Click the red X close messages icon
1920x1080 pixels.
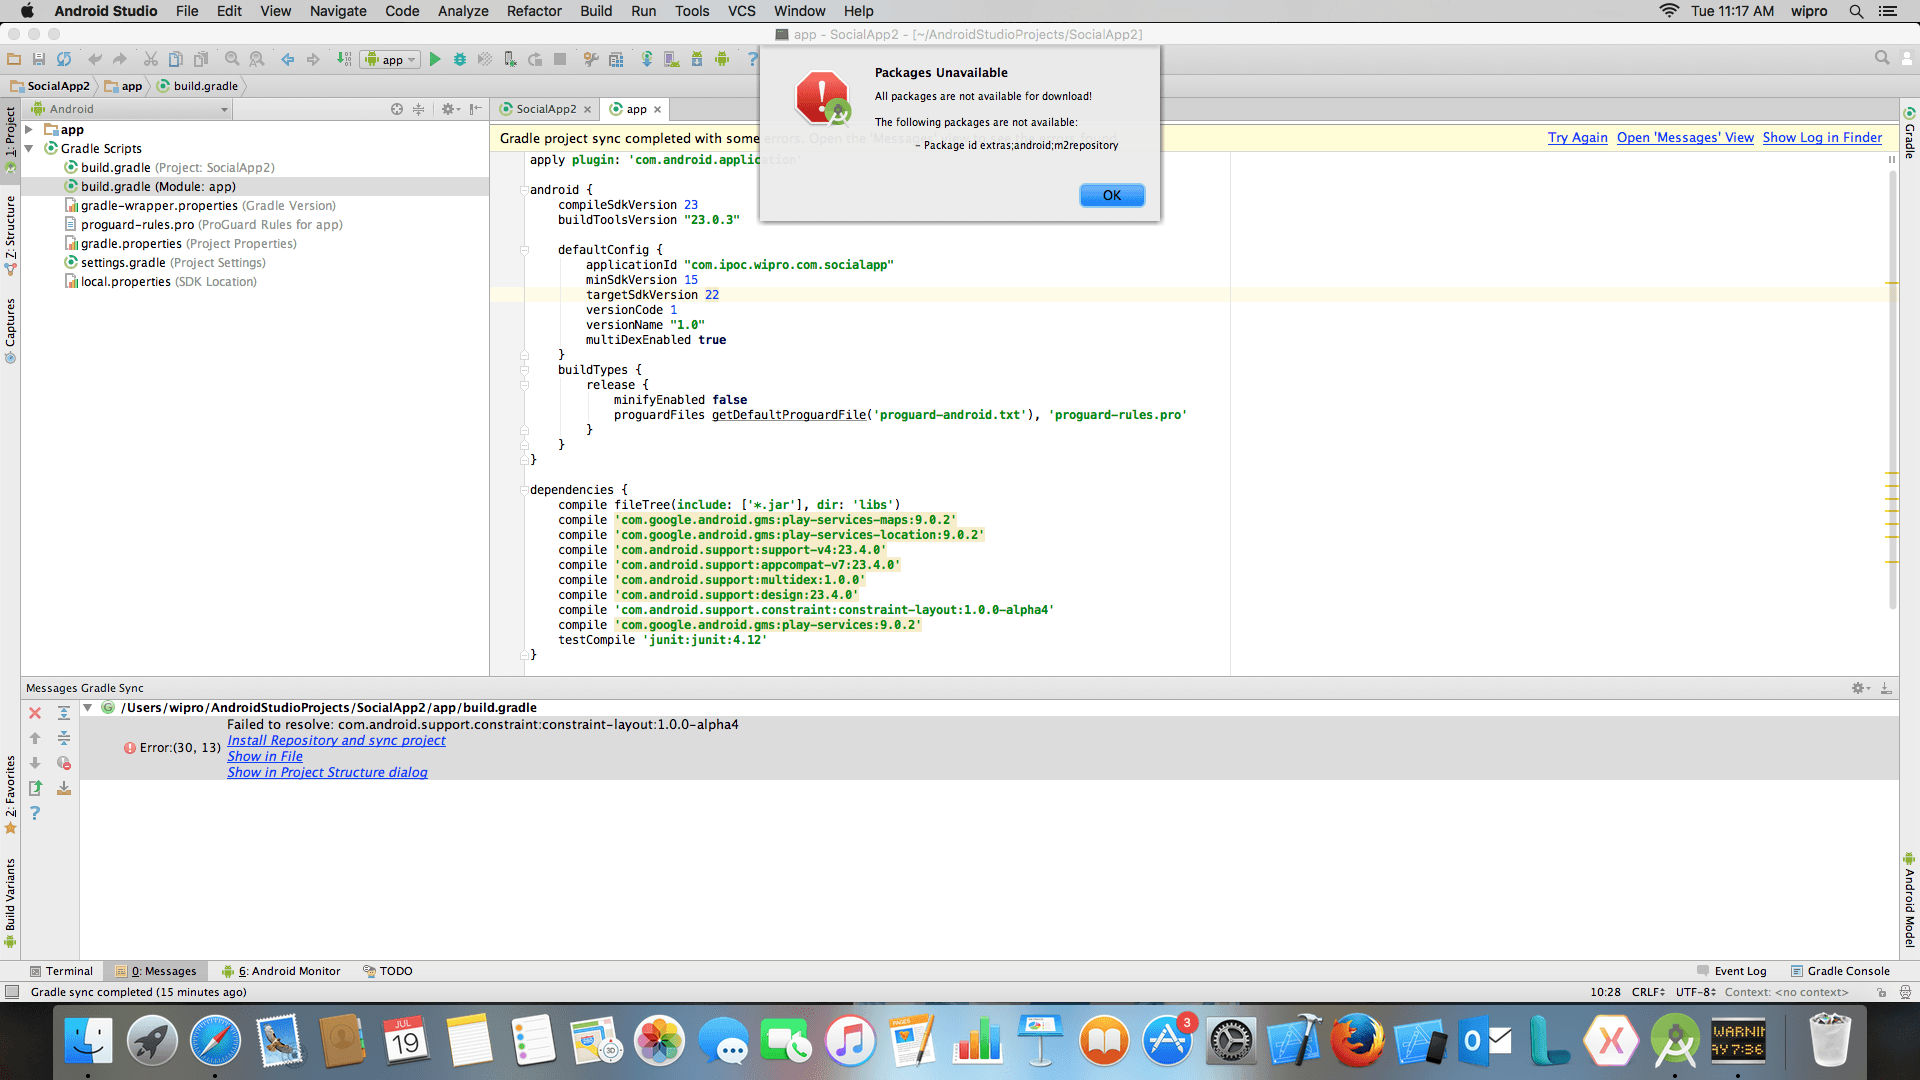tap(35, 713)
